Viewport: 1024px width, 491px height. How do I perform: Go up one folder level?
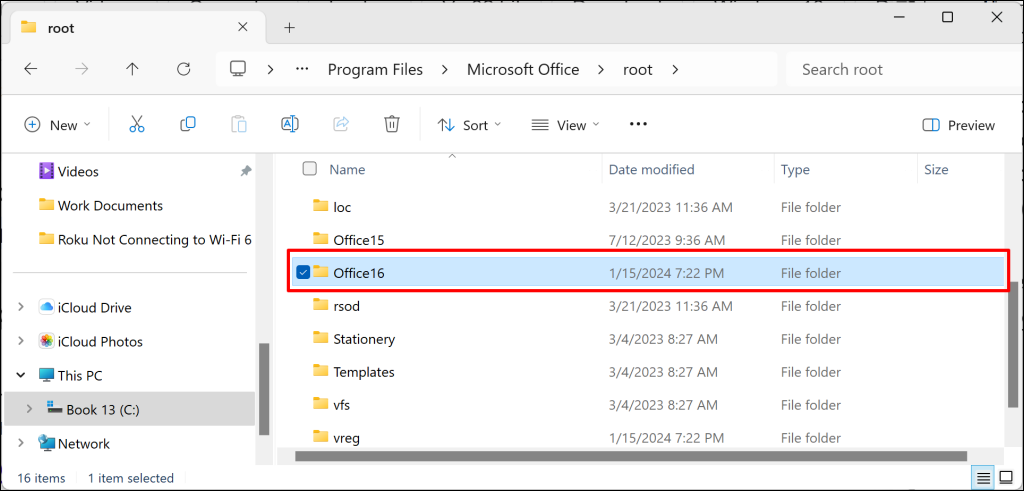133,69
